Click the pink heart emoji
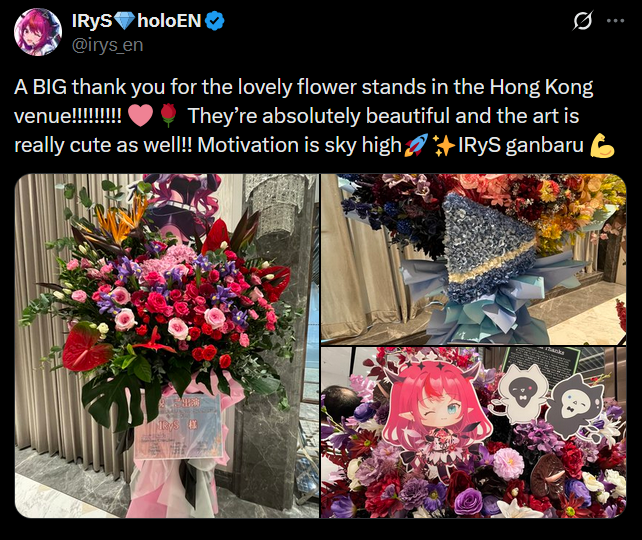The height and width of the screenshot is (540, 642). [140, 116]
